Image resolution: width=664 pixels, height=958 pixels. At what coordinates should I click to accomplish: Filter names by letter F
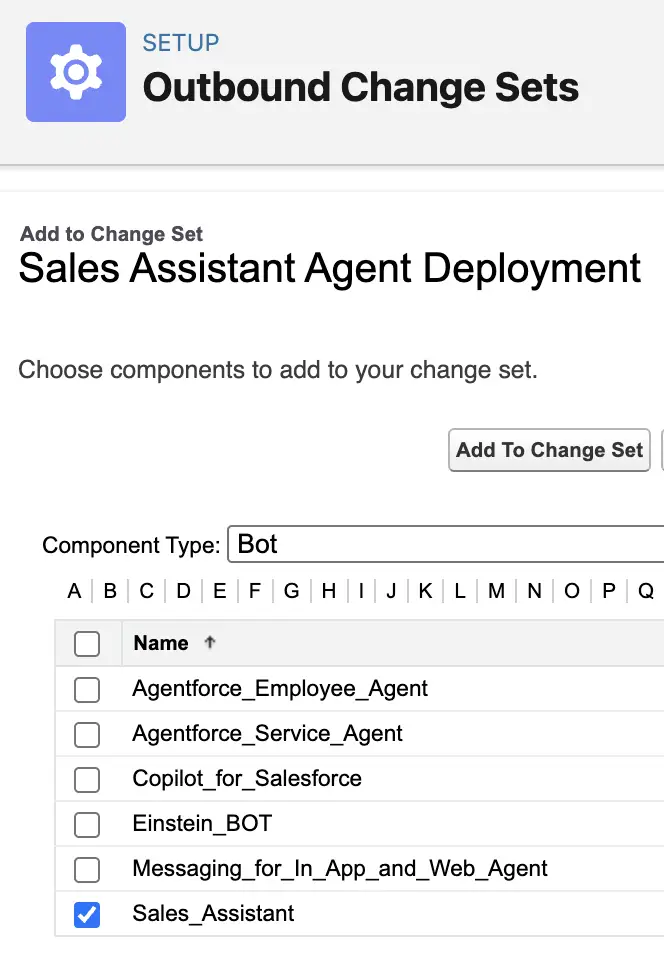coord(255,591)
